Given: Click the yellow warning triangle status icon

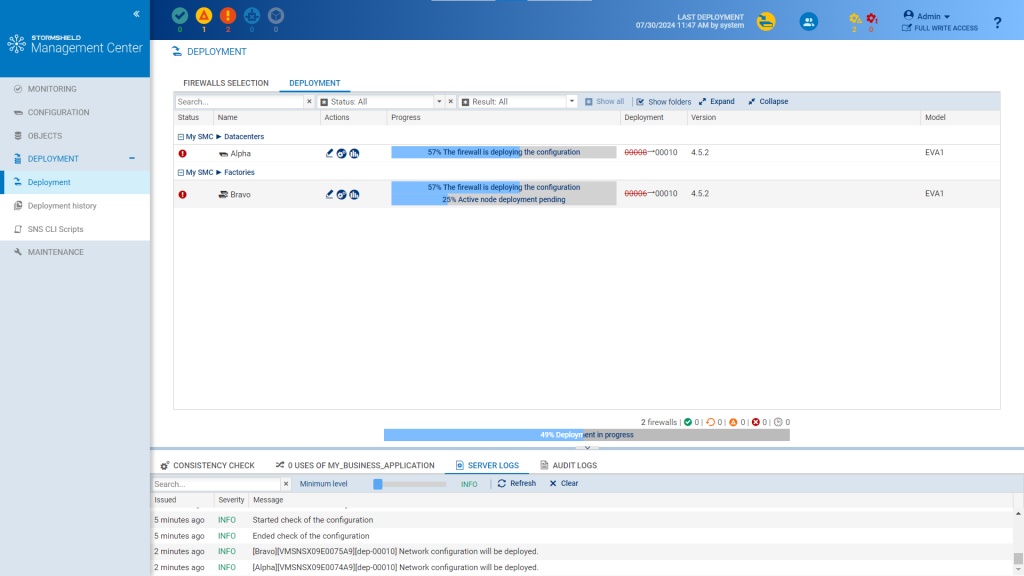Looking at the screenshot, I should [204, 16].
